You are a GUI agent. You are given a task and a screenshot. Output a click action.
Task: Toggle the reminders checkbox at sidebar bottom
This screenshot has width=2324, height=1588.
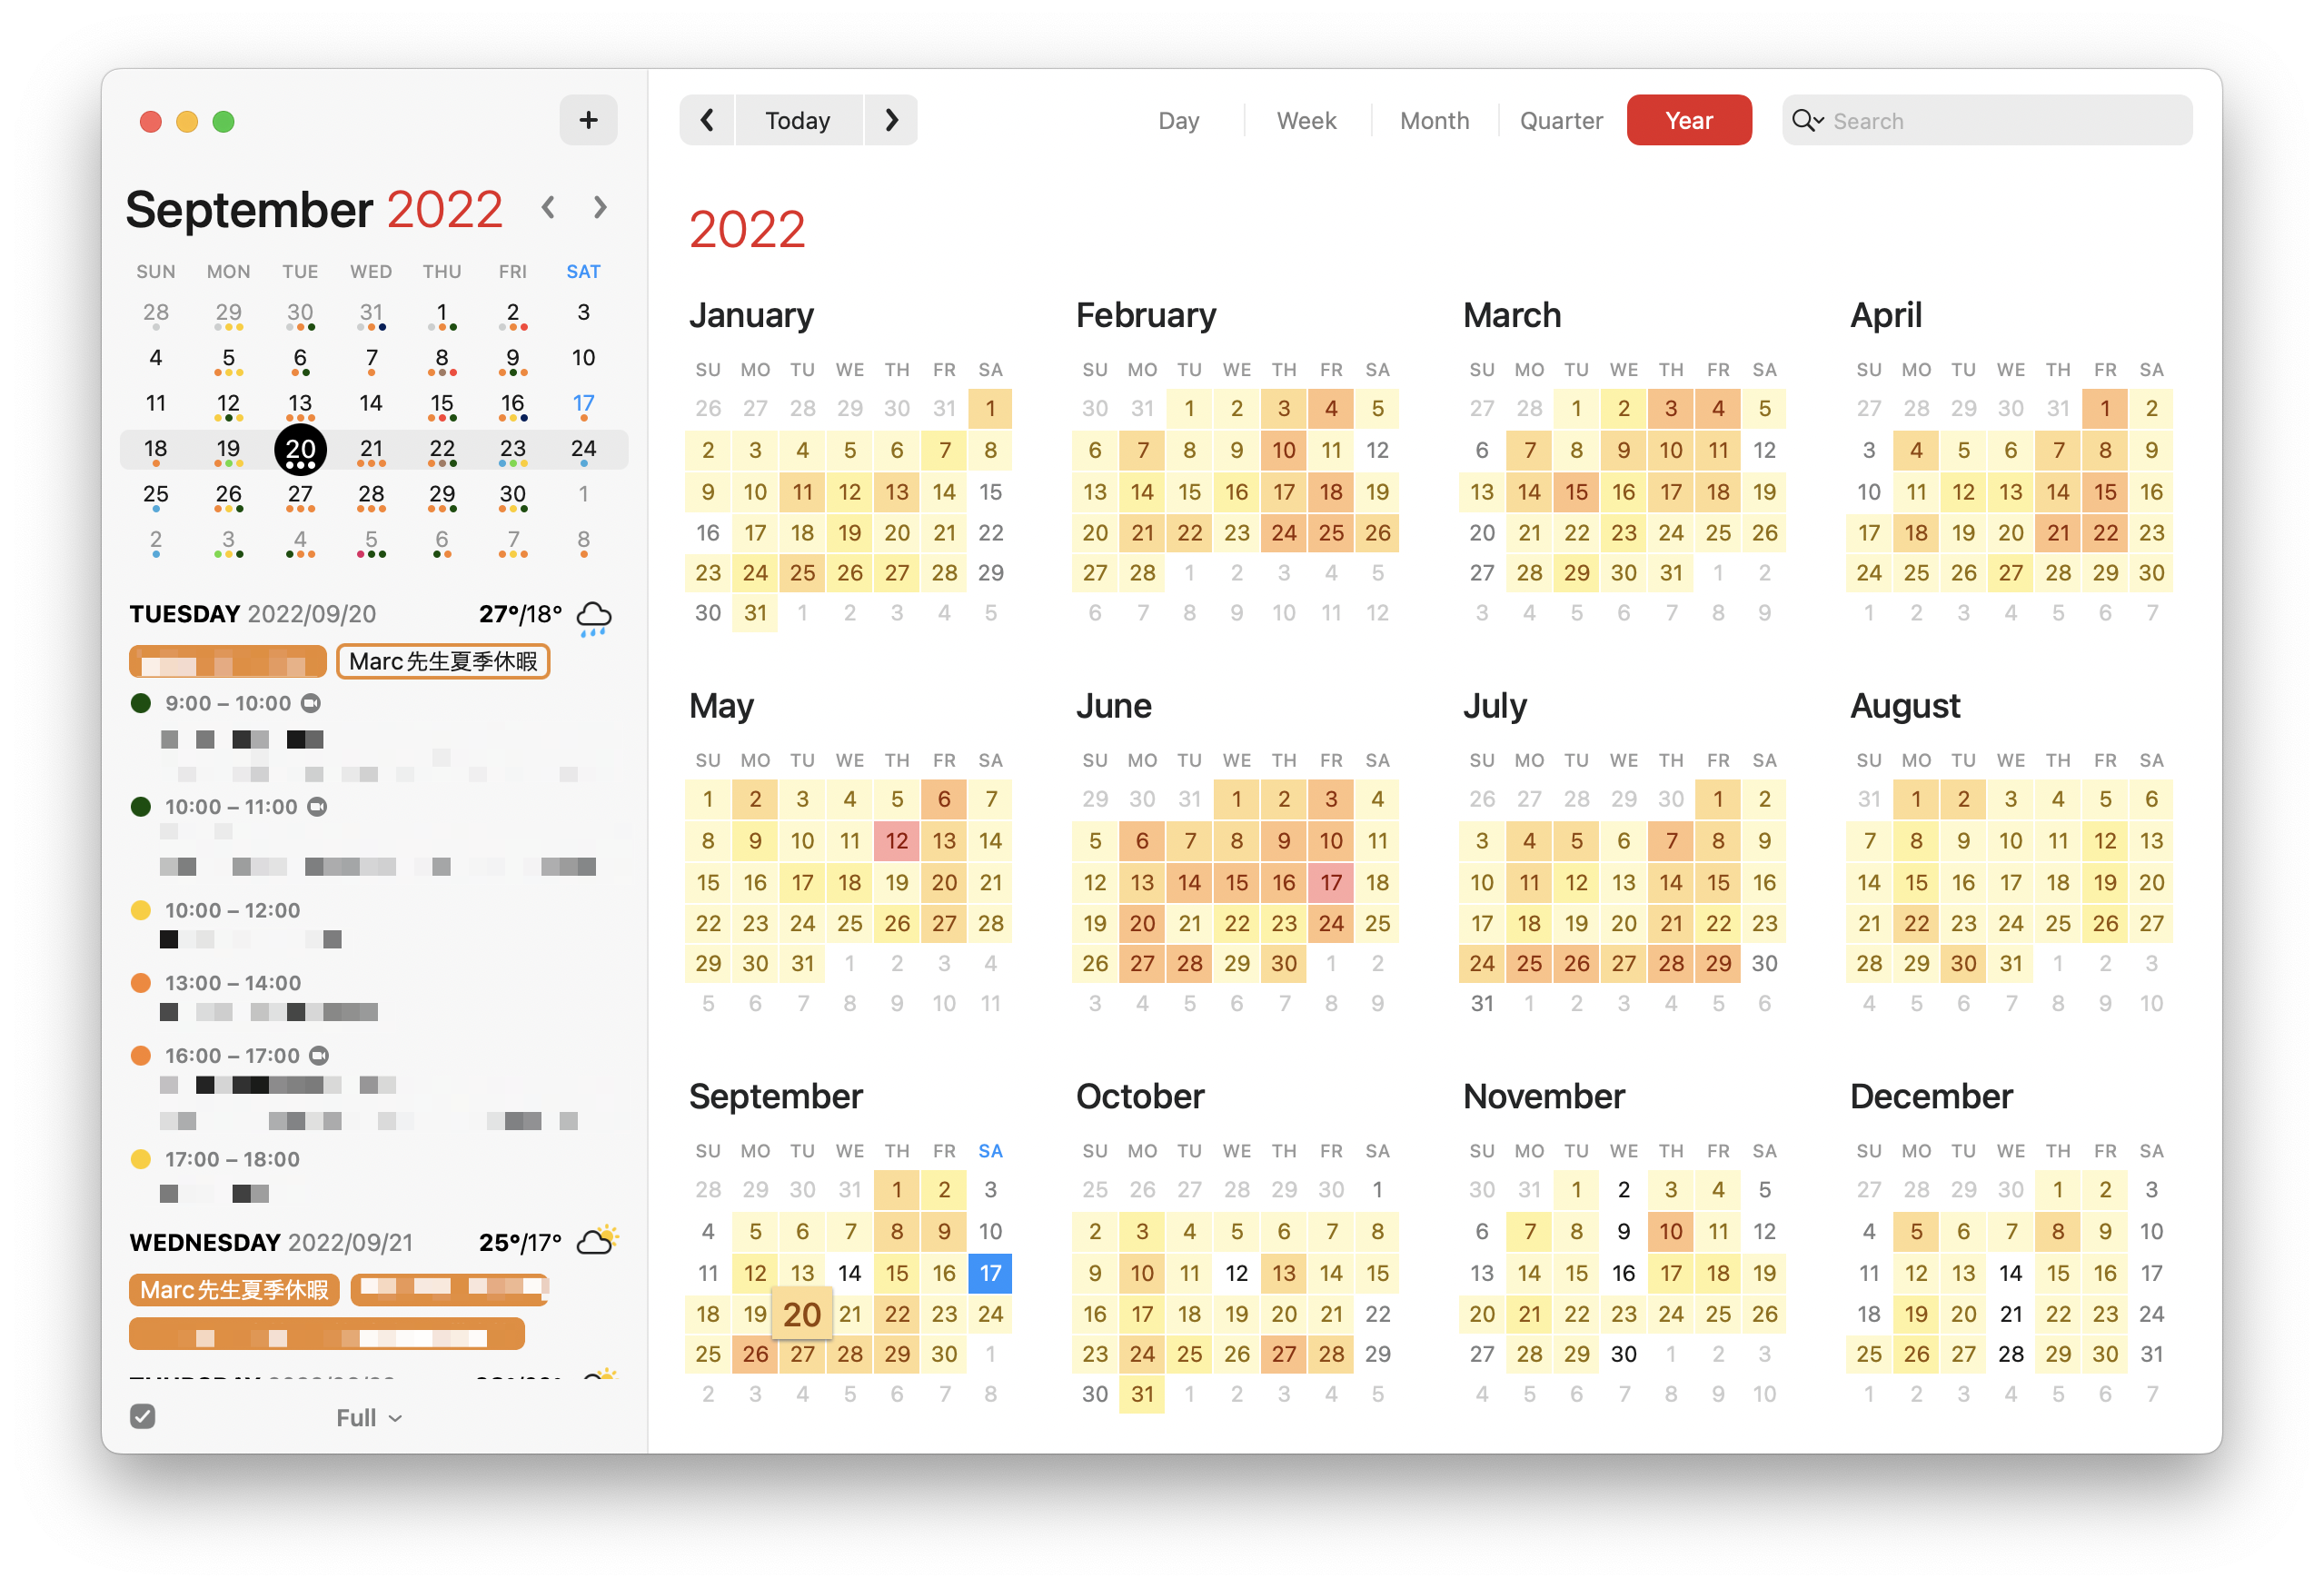tap(143, 1416)
